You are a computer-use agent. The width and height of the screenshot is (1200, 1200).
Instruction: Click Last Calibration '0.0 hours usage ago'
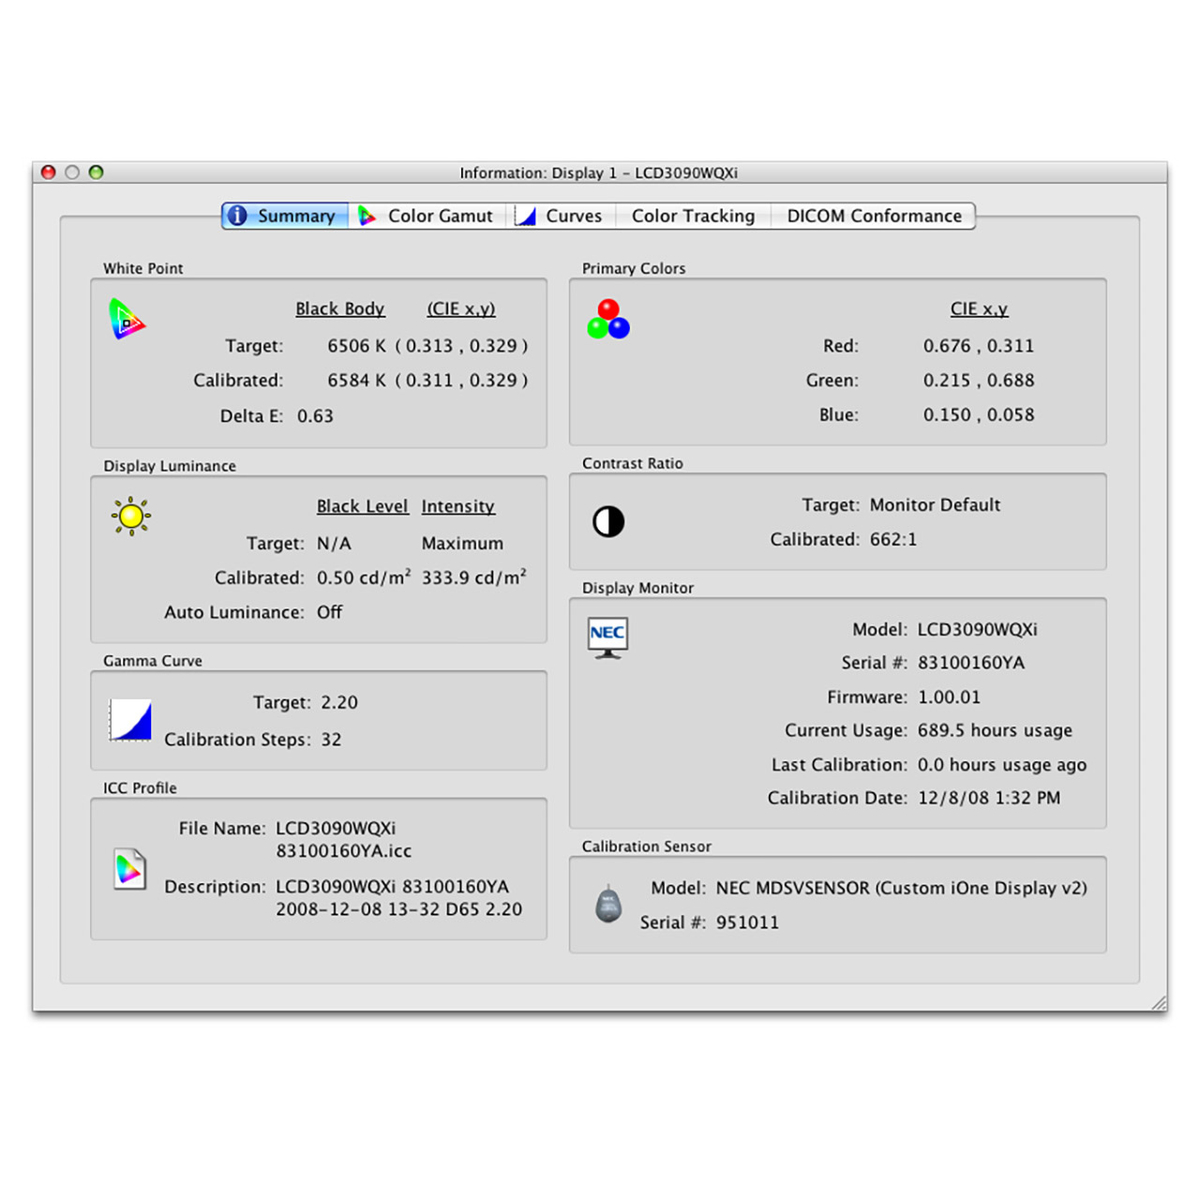point(1002,764)
